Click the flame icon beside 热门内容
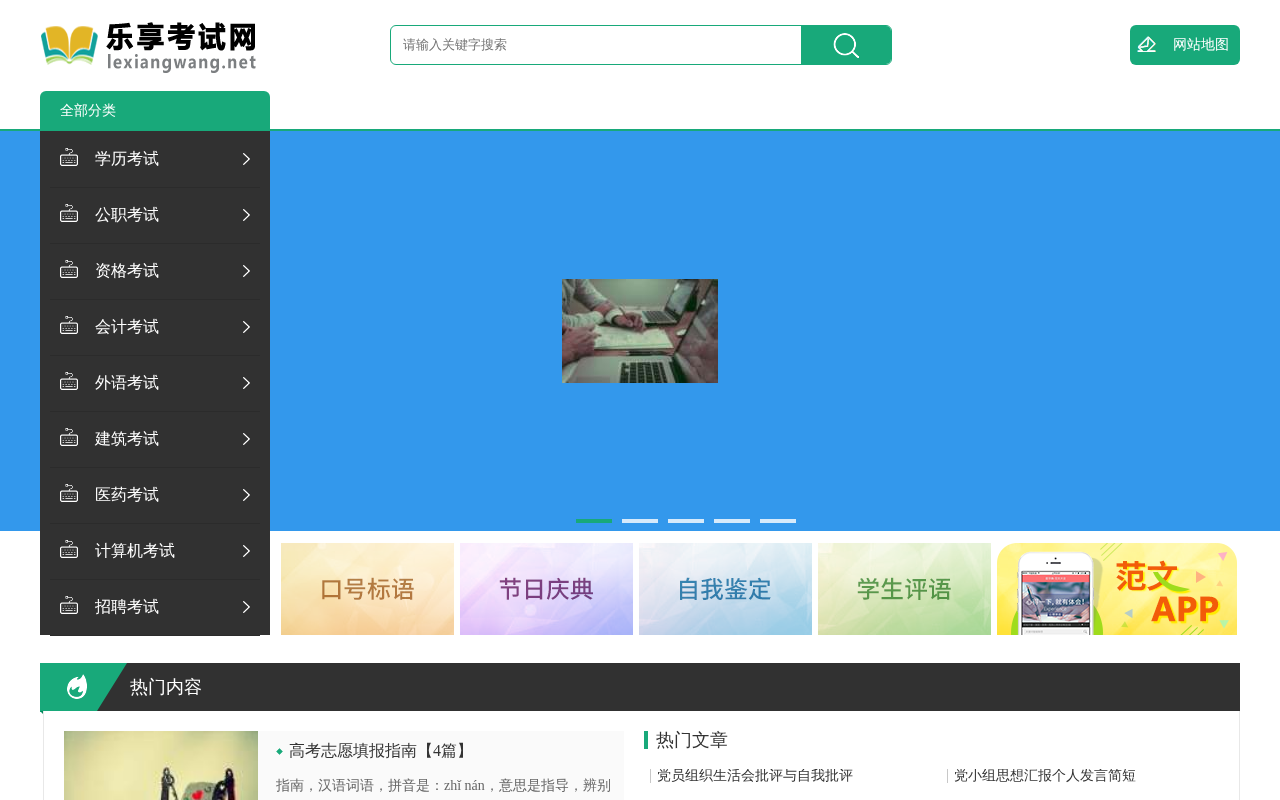The image size is (1280, 800). tap(77, 687)
